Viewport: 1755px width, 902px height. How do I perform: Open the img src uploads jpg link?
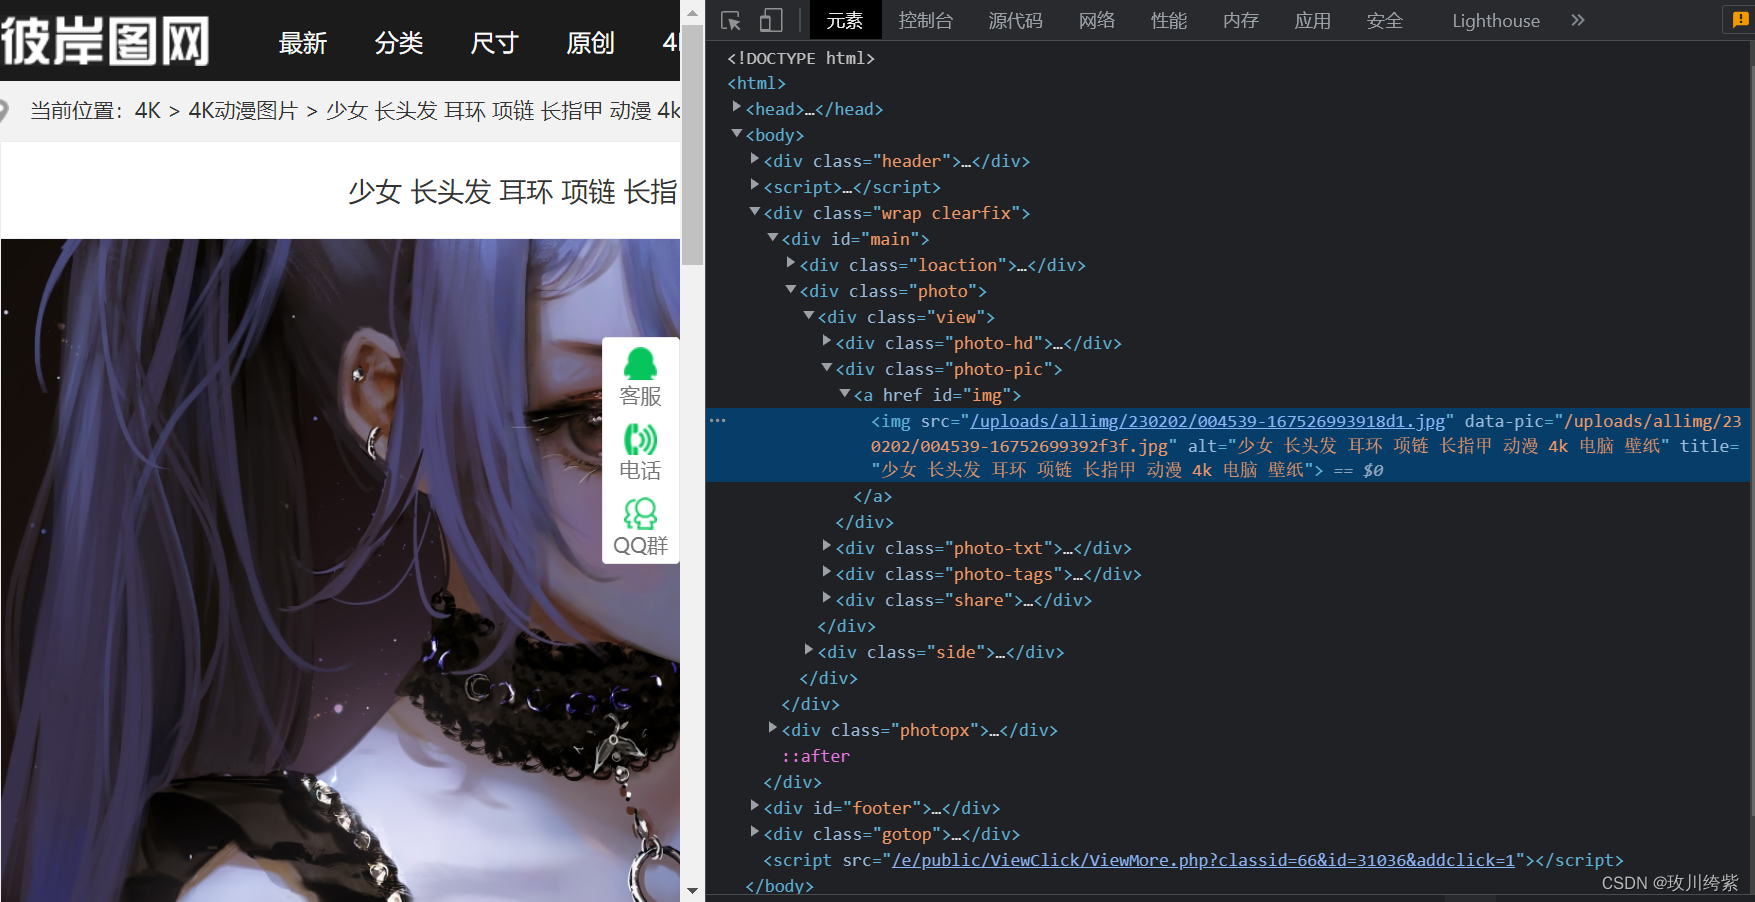pos(1207,421)
